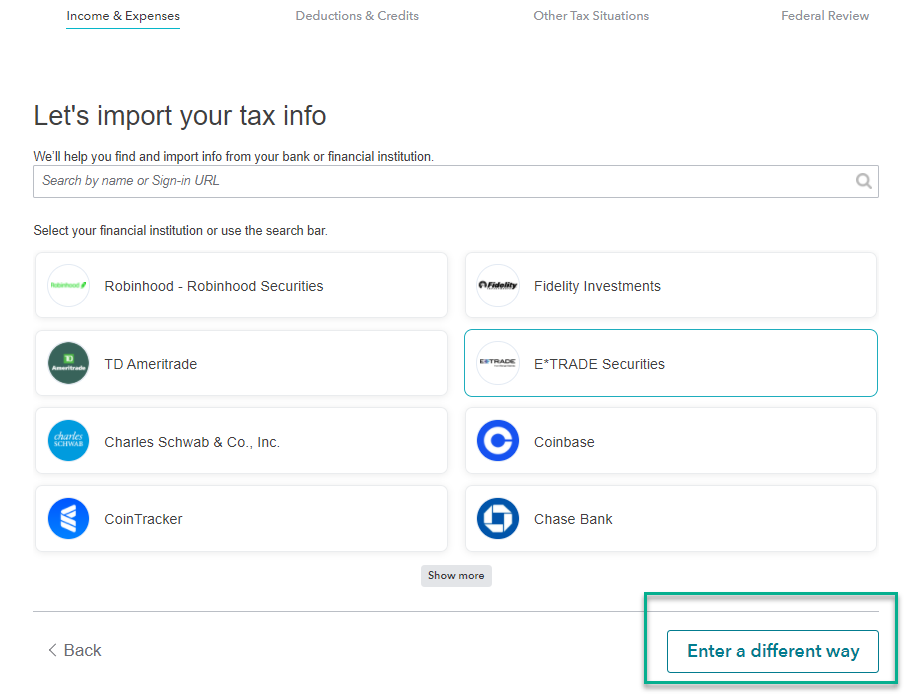Choose E*TRADE Securities institution
This screenshot has width=909, height=696.
pos(671,363)
